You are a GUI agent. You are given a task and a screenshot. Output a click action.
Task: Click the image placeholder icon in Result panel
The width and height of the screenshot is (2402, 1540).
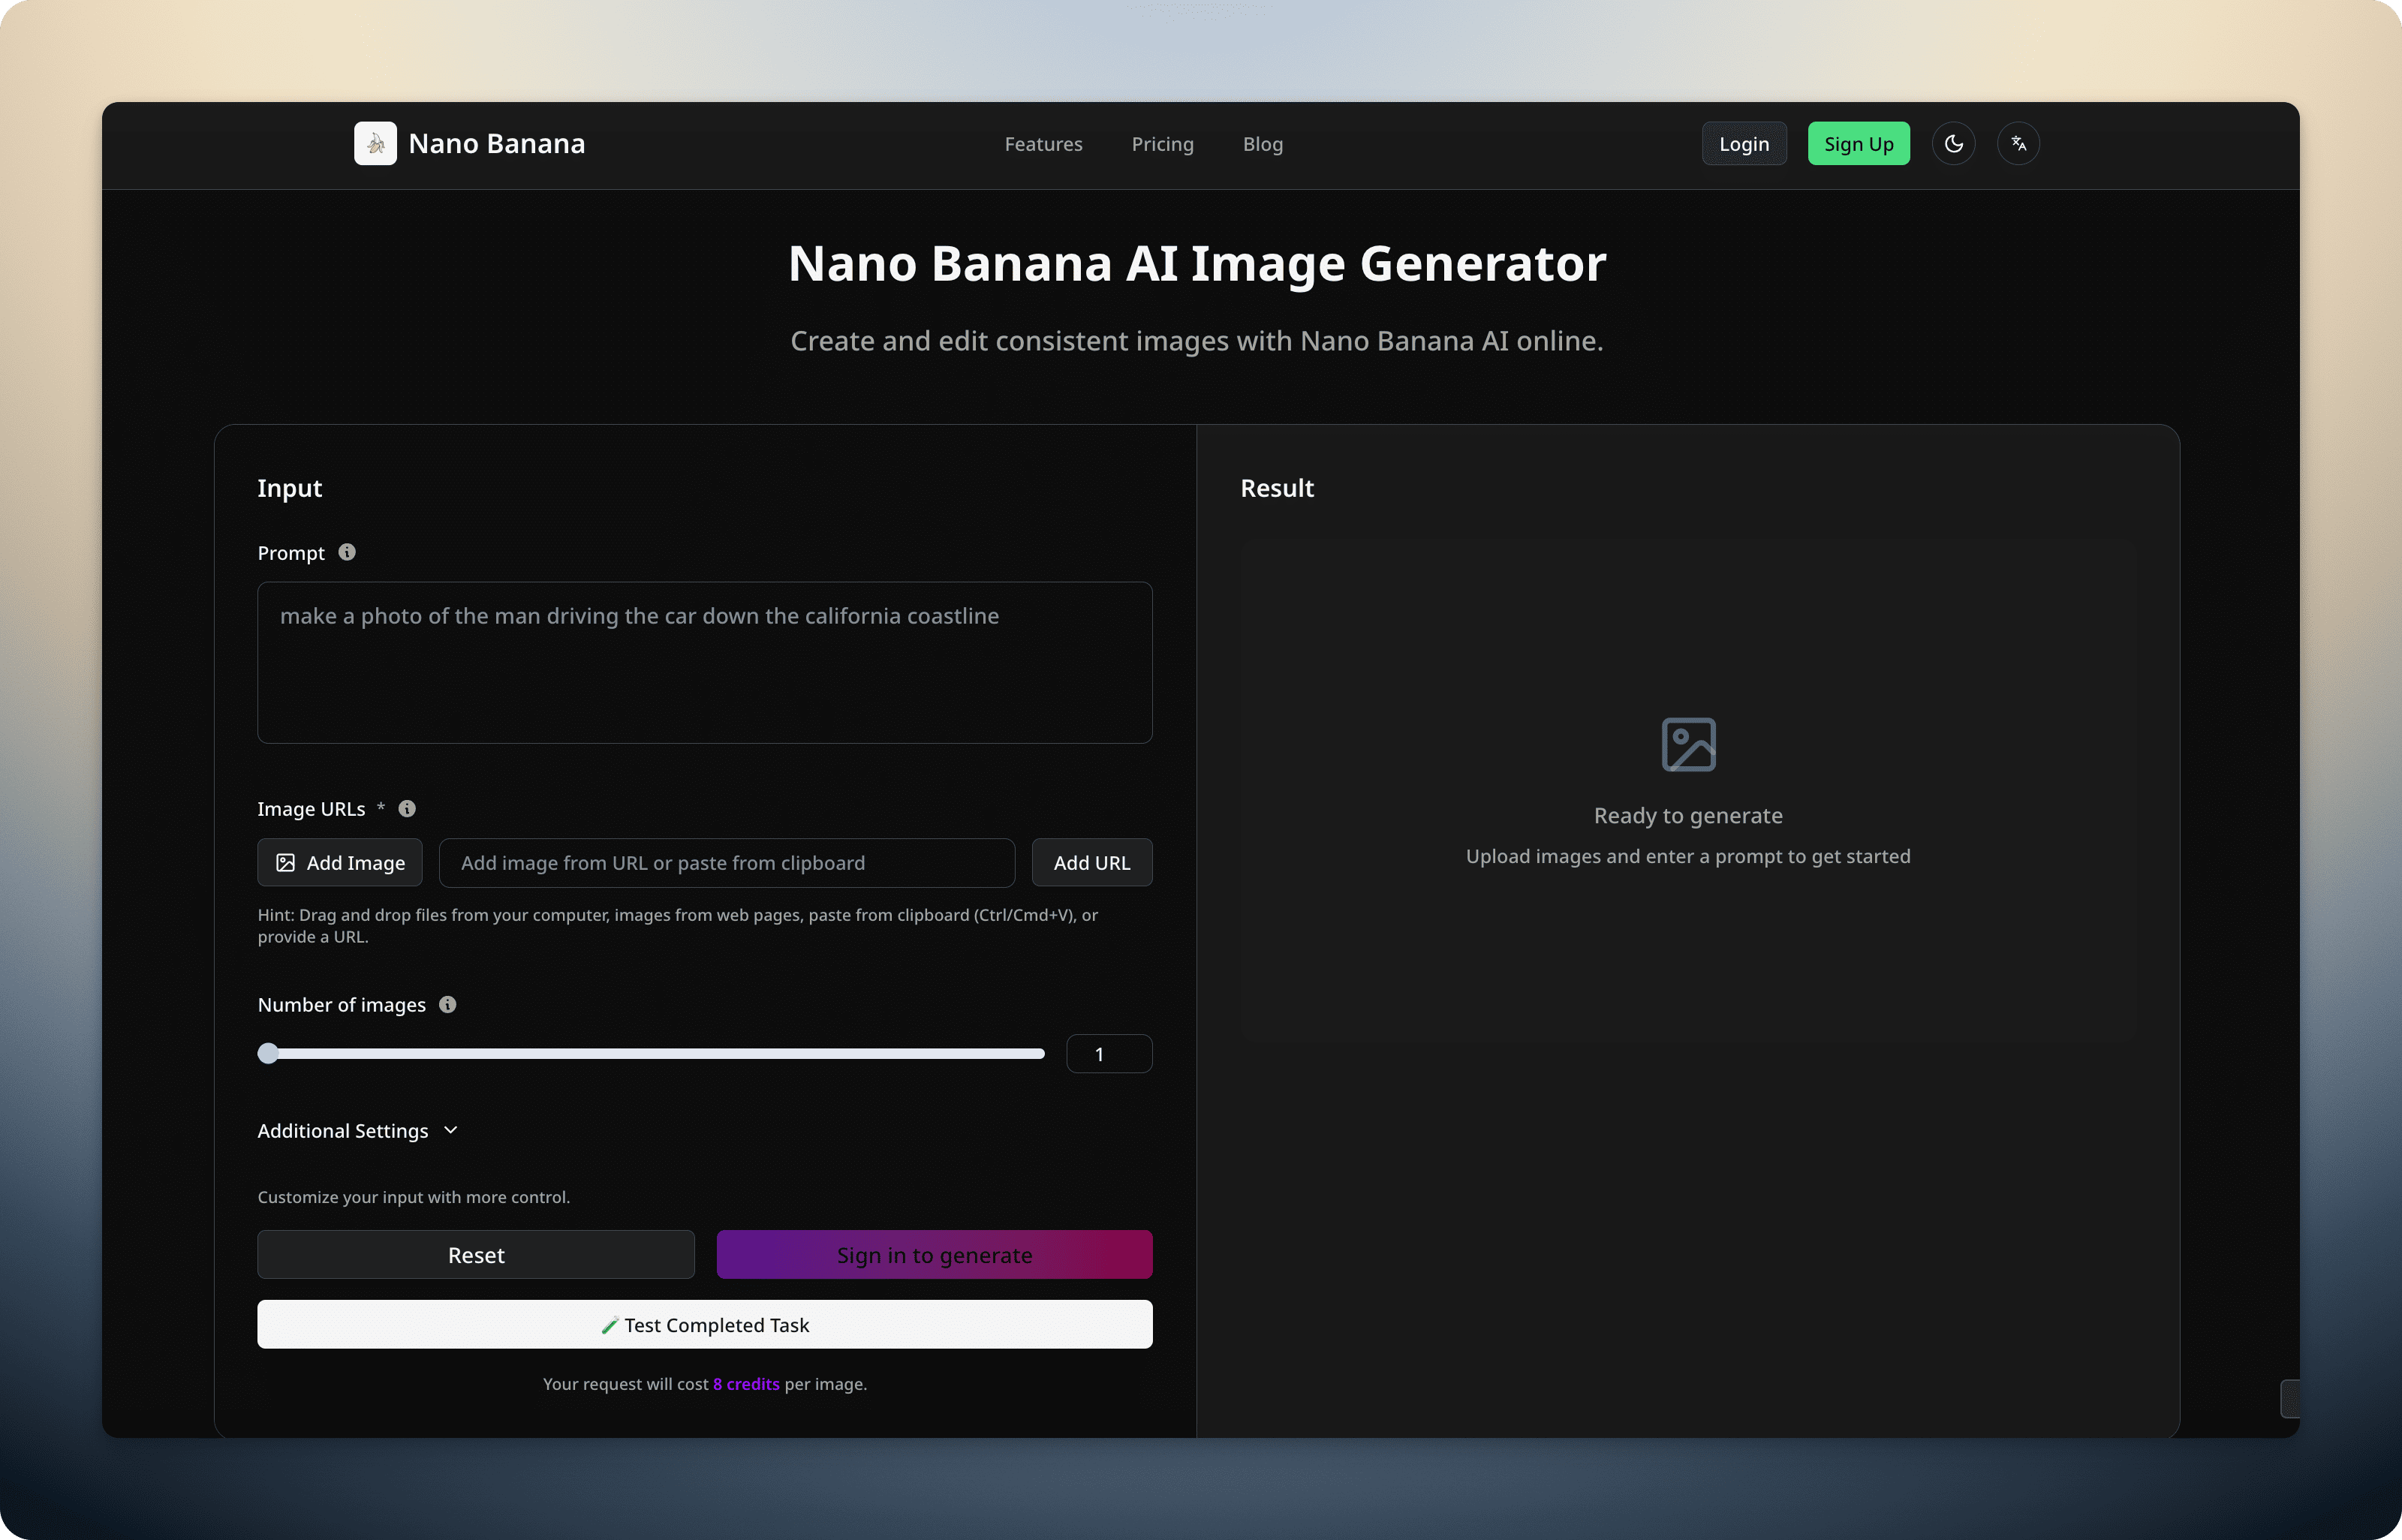pos(1688,743)
